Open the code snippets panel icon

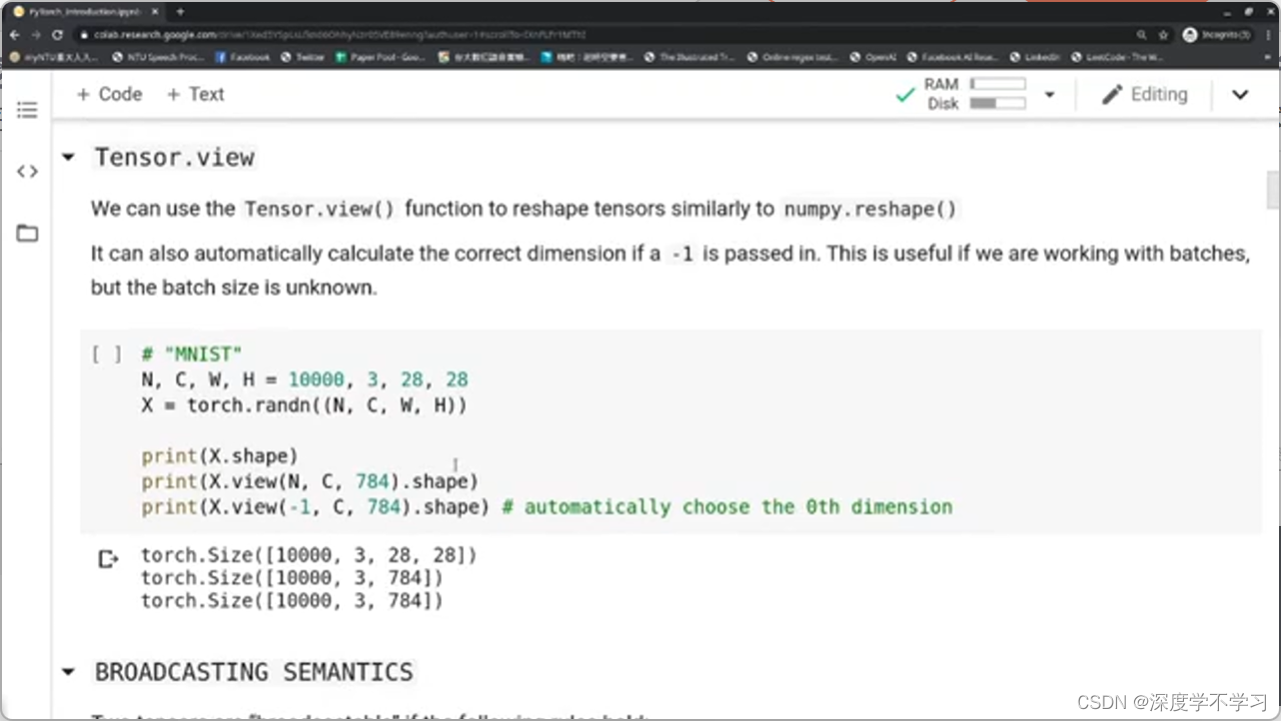[27, 172]
